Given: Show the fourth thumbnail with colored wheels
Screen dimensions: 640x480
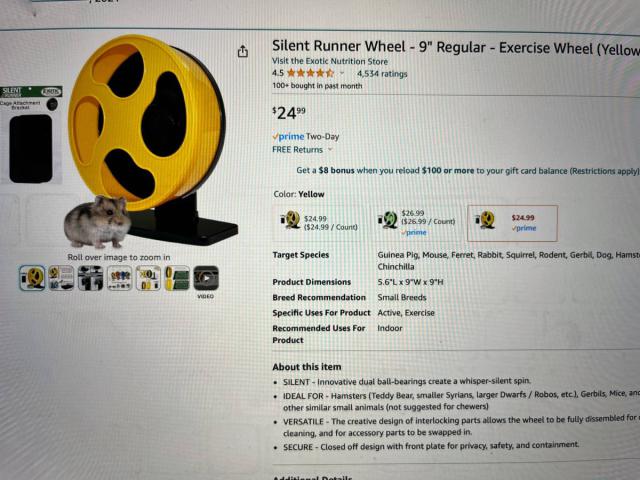Looking at the screenshot, I should coord(119,278).
